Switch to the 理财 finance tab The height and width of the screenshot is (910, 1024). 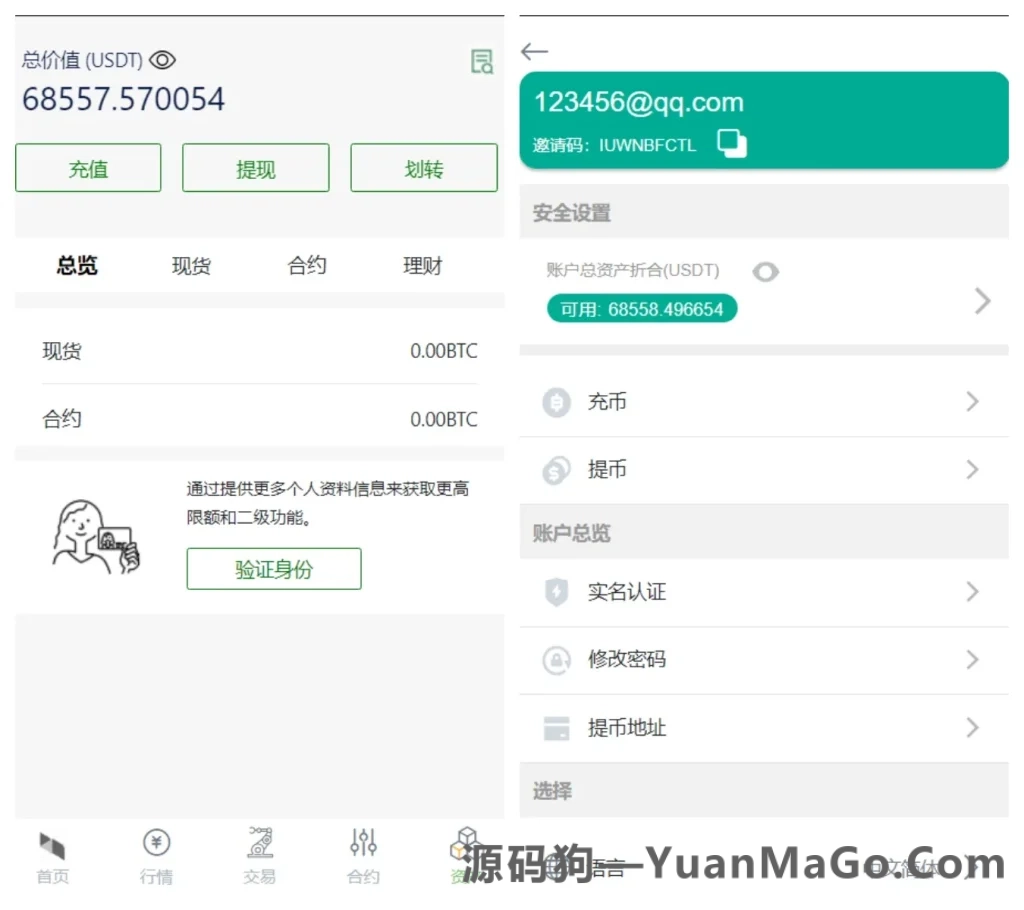coord(421,265)
